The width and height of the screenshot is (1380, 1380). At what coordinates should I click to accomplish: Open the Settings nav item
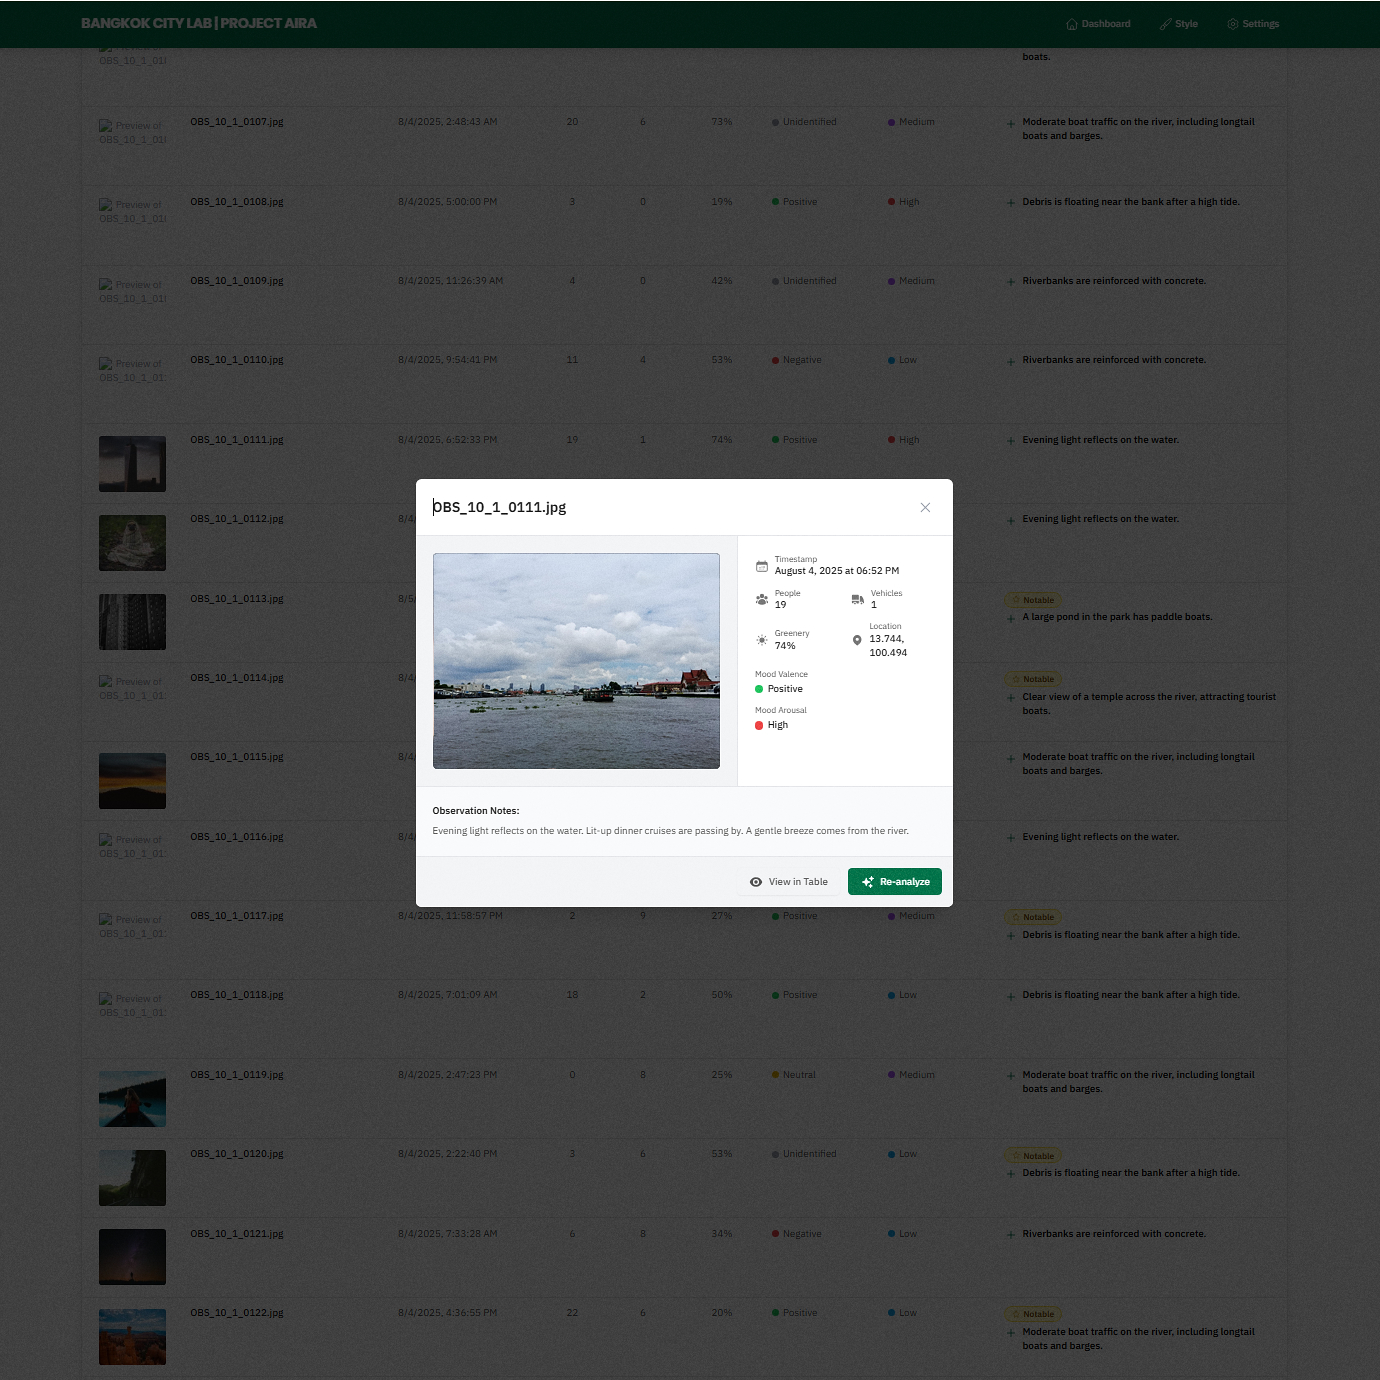coord(1253,24)
